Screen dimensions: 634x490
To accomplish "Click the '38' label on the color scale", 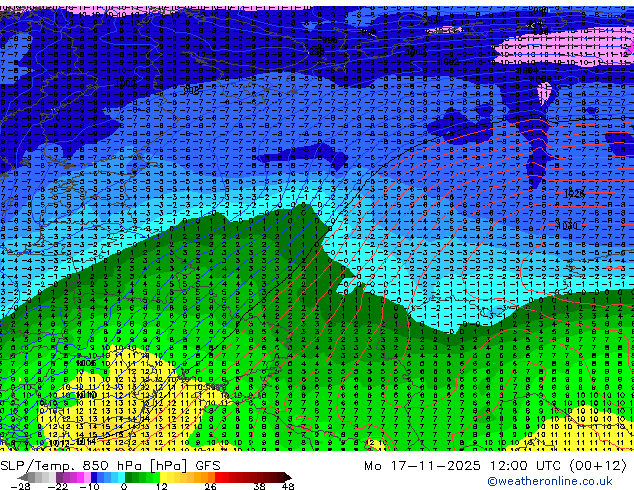I will click(x=259, y=486).
